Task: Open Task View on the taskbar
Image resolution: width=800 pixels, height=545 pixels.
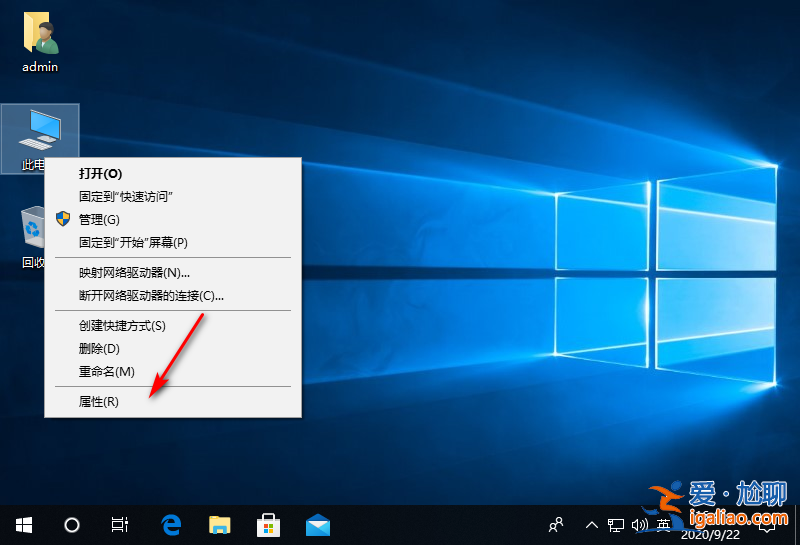Action: click(120, 525)
